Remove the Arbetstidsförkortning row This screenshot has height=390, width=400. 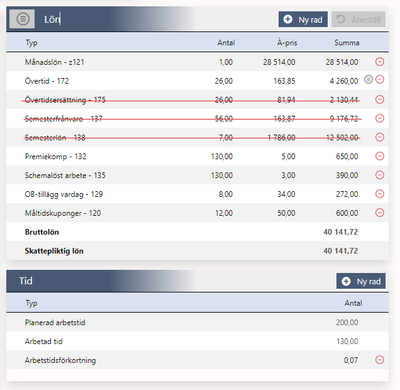point(380,360)
